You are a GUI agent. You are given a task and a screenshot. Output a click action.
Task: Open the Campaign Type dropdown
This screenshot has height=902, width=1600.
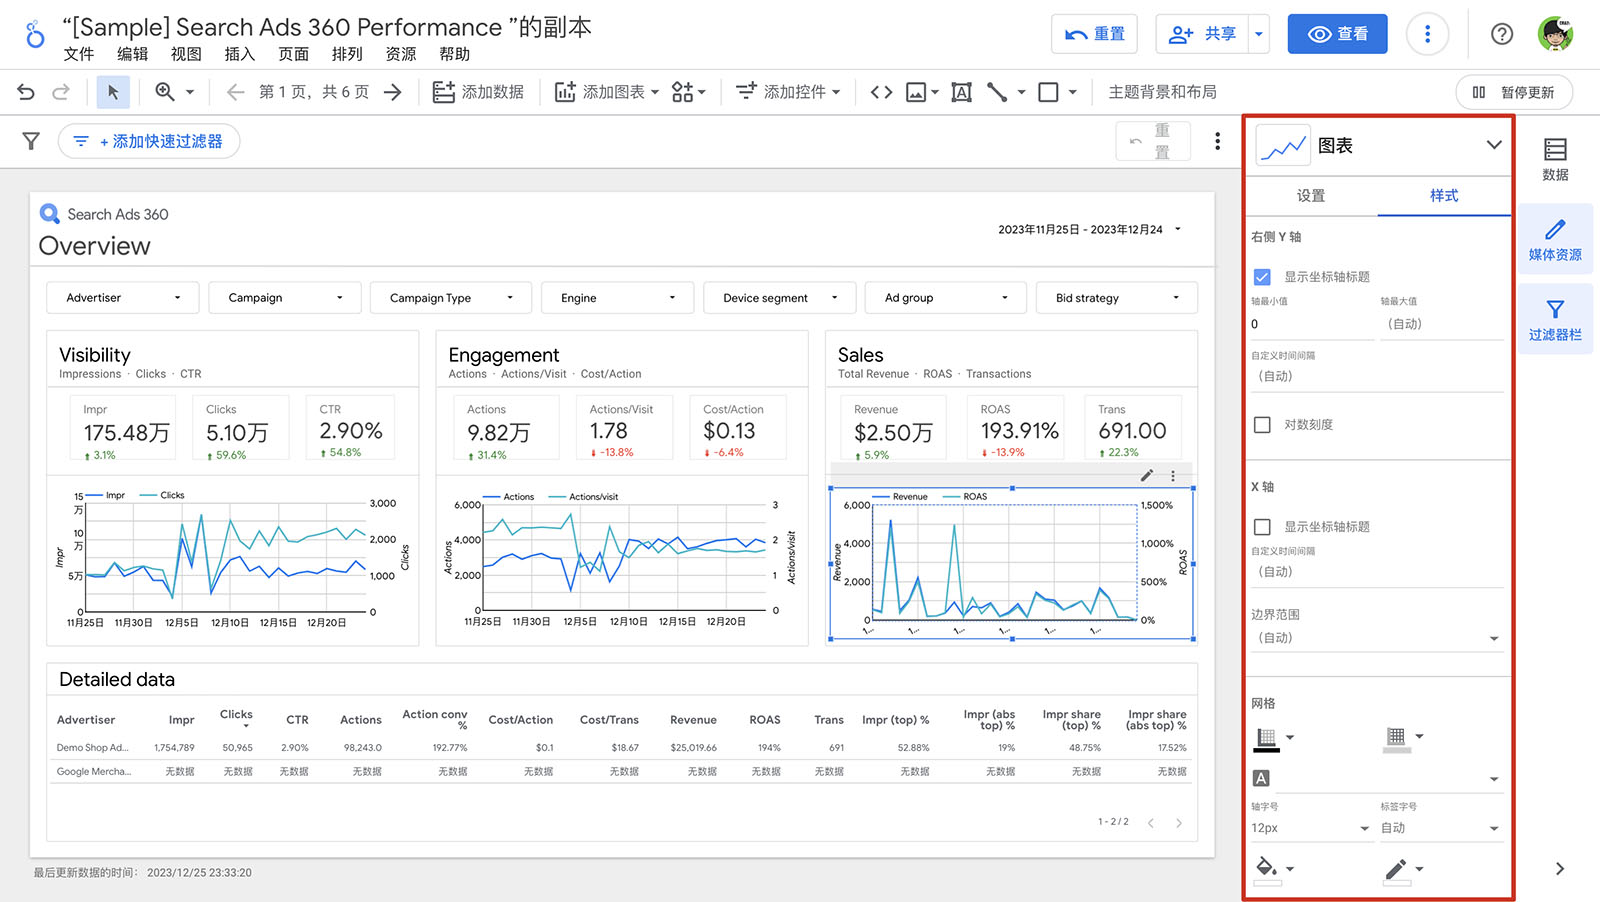451,298
